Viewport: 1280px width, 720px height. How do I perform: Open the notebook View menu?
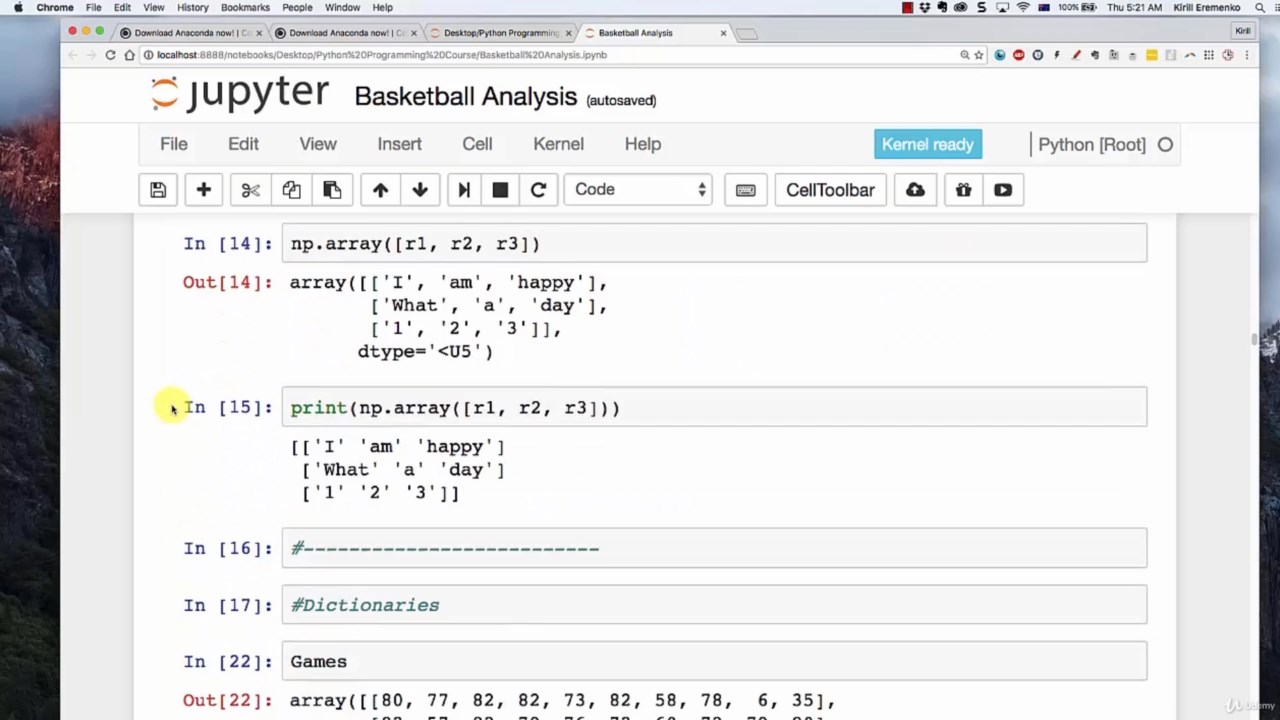318,144
